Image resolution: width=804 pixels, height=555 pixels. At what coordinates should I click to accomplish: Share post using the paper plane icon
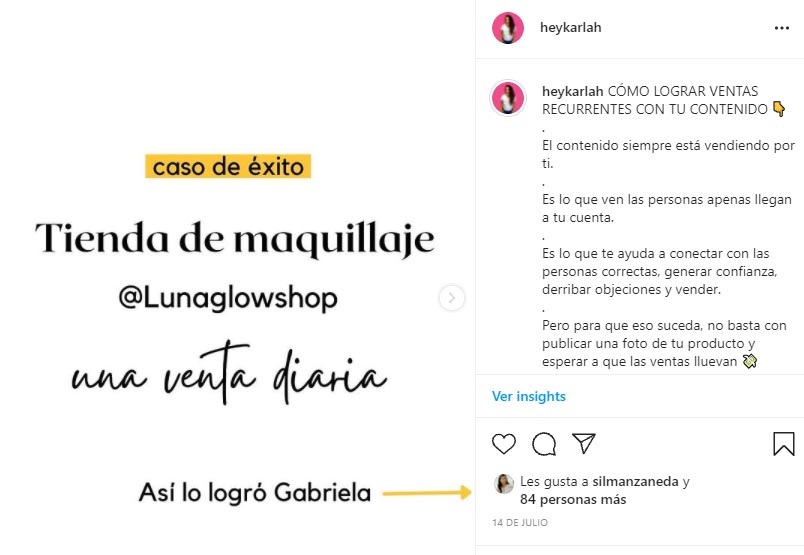click(584, 444)
